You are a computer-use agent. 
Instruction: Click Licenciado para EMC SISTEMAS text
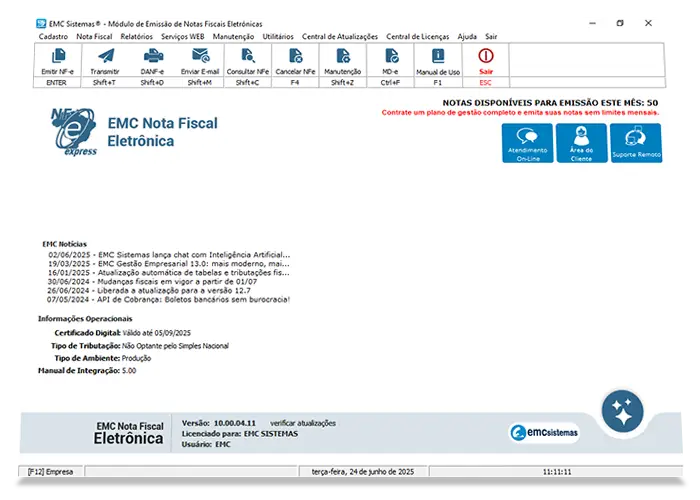pyautogui.click(x=240, y=433)
